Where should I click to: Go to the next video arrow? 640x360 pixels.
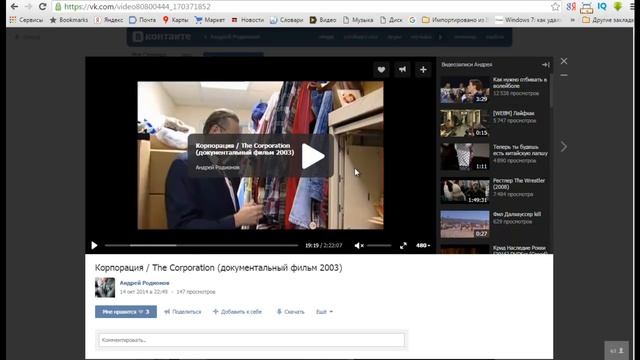pos(564,147)
